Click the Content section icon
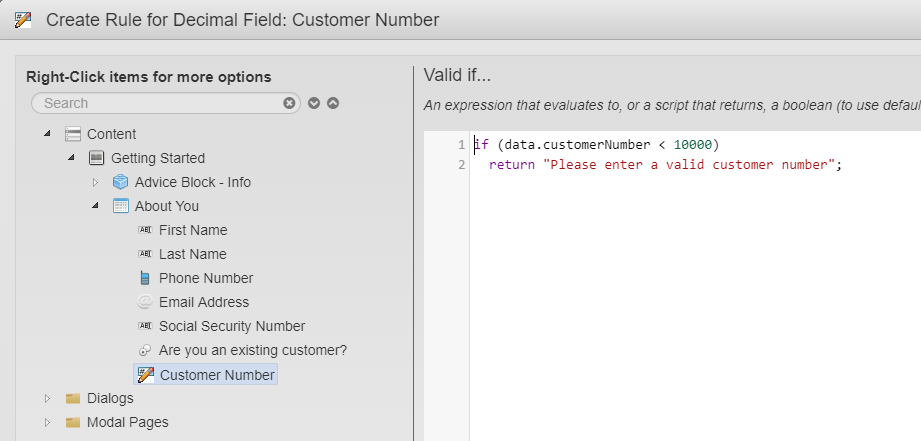The image size is (921, 441). click(x=73, y=134)
